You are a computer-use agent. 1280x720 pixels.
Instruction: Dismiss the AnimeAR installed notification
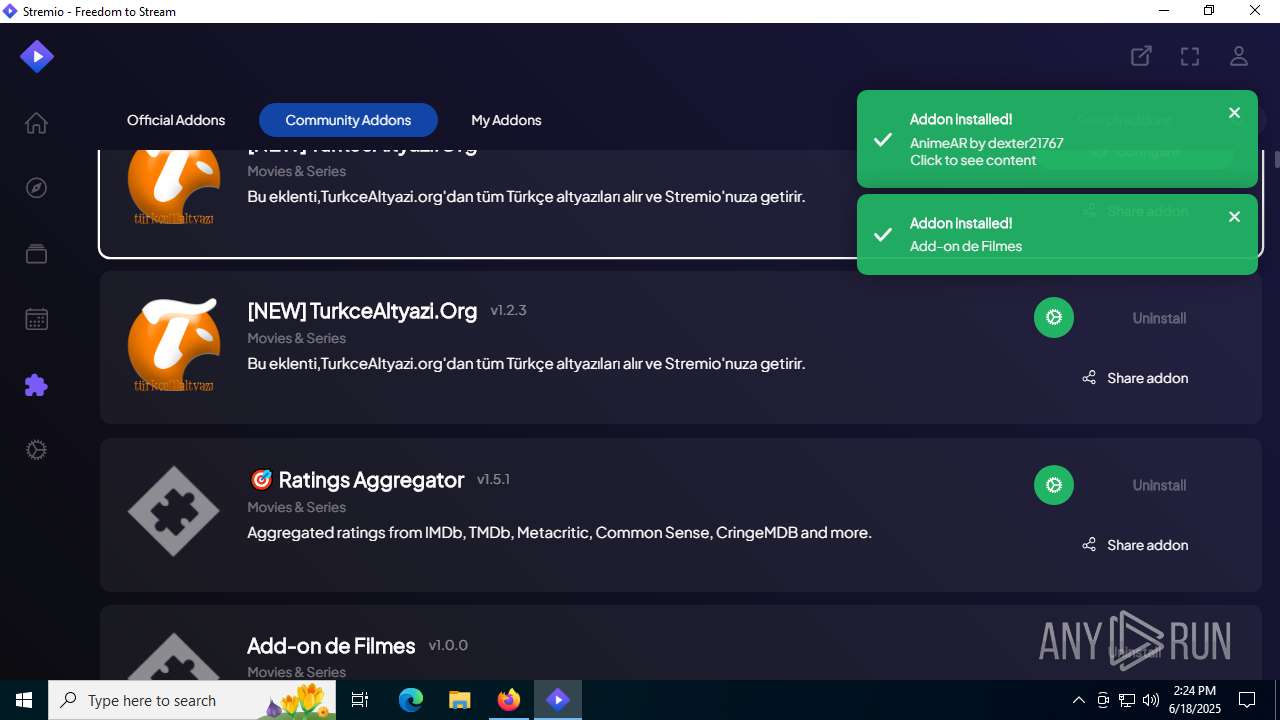tap(1234, 113)
